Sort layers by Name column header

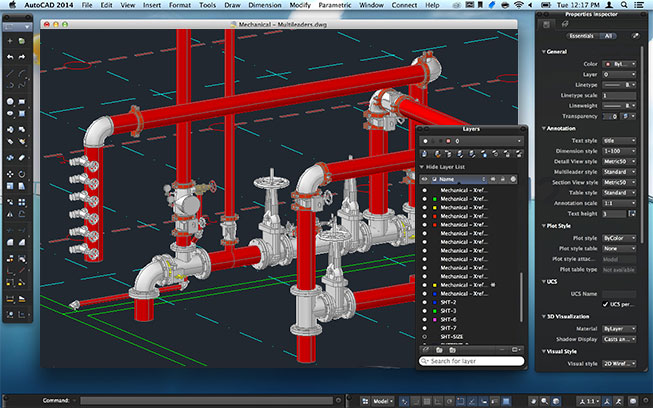[459, 179]
